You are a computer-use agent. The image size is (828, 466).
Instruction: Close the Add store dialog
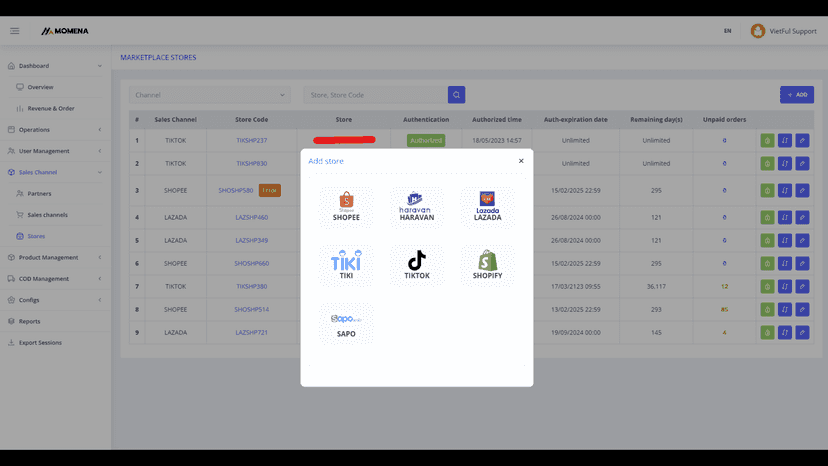point(521,161)
